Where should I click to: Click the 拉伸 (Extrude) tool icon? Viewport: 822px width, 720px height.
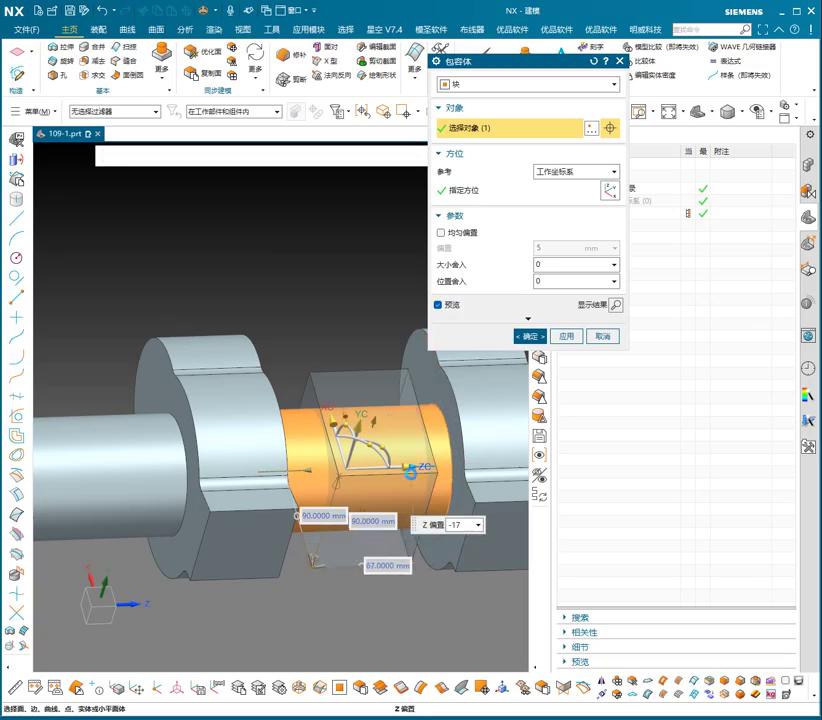[x=54, y=47]
